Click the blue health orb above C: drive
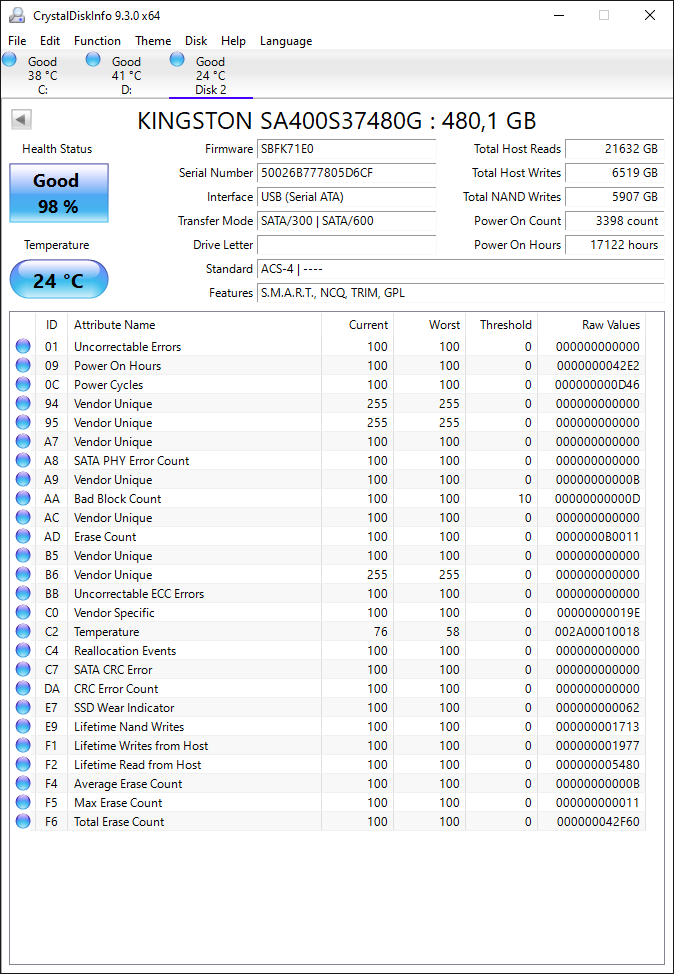The height and width of the screenshot is (974, 674). click(9, 59)
